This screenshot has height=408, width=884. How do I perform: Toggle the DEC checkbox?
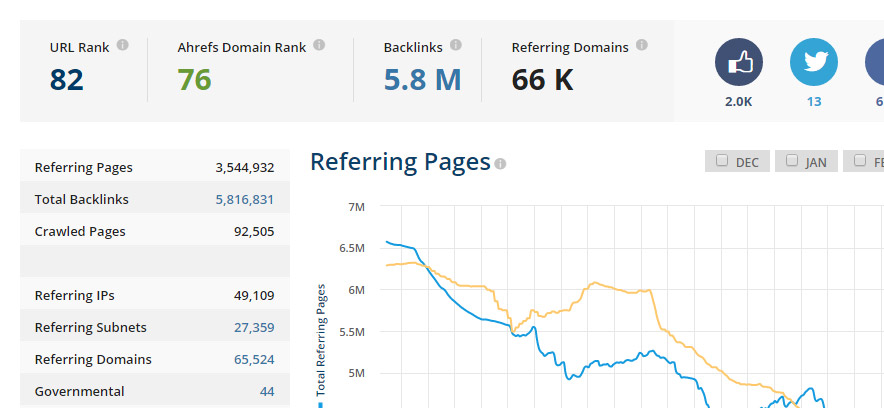[x=722, y=161]
